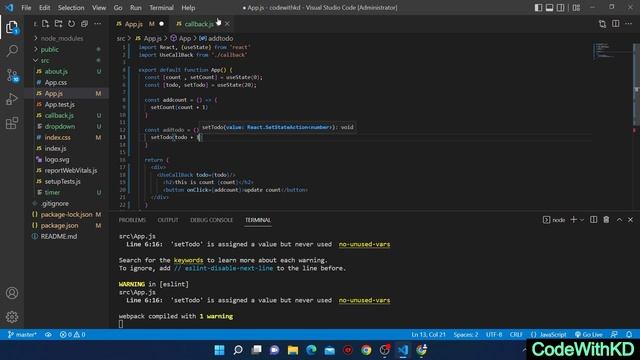Change indentation via Spaces: 2
Image resolution: width=640 pixels, height=360 pixels.
tap(465, 334)
